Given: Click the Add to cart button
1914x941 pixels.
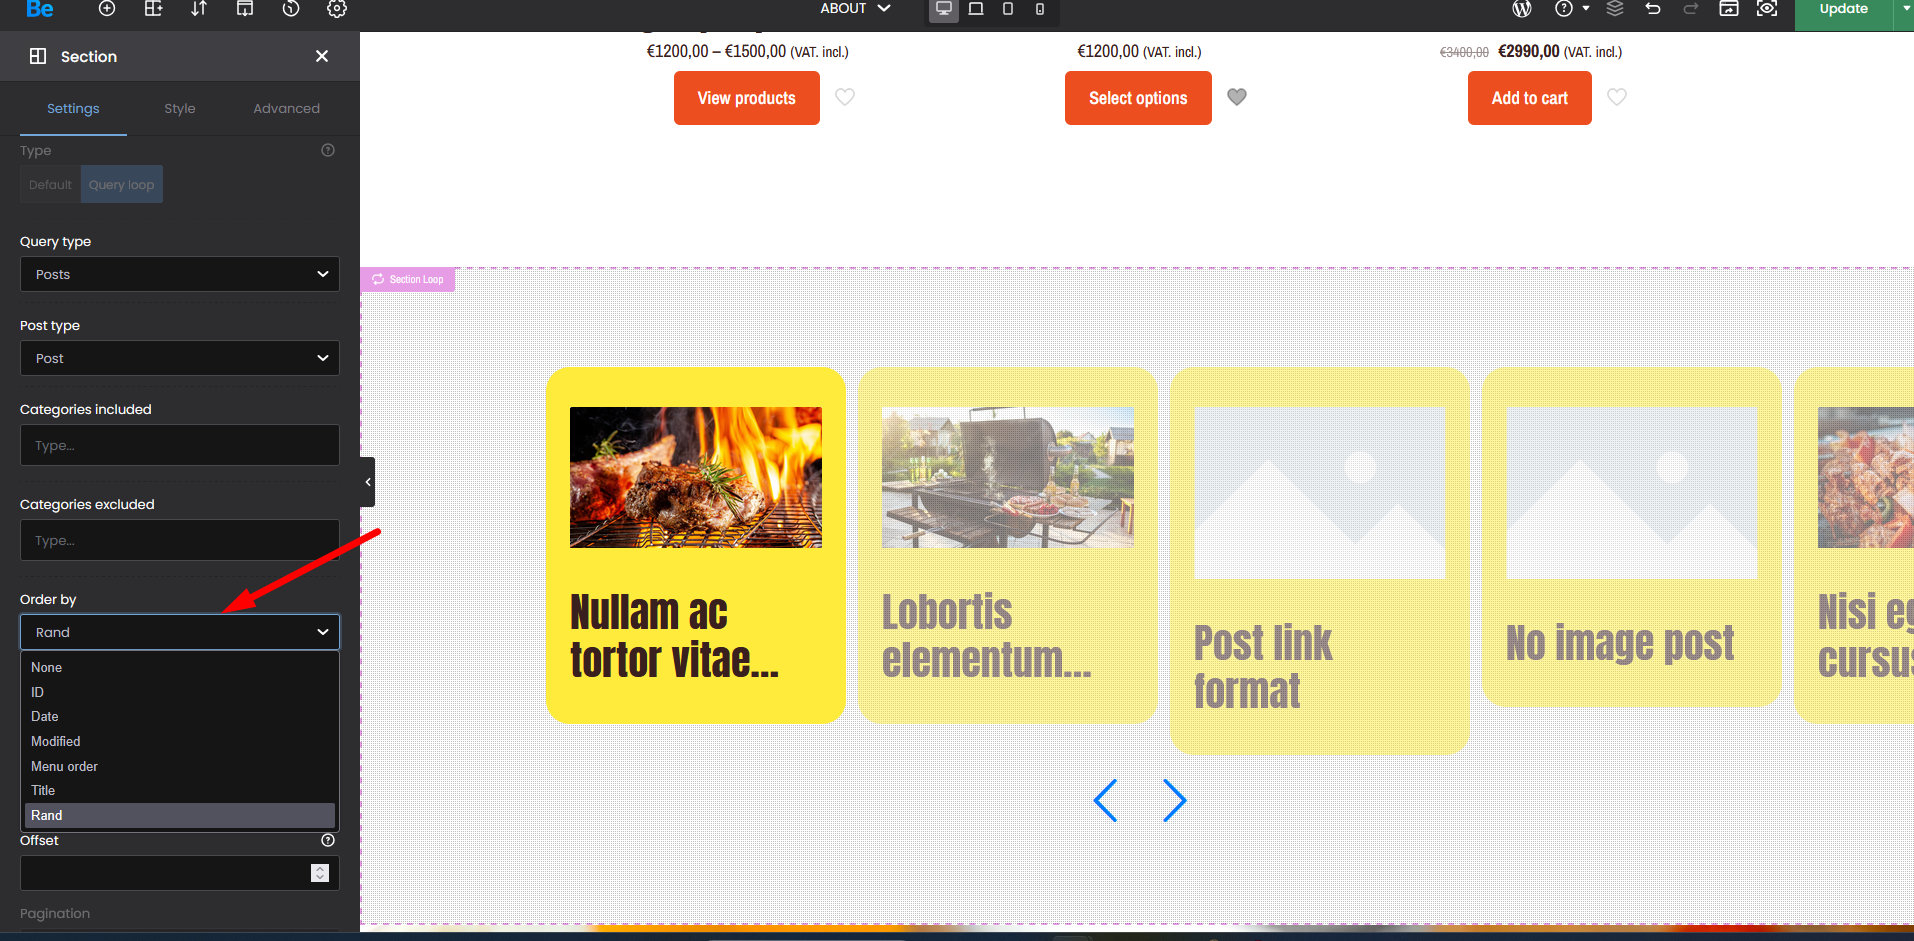Looking at the screenshot, I should click(1529, 98).
